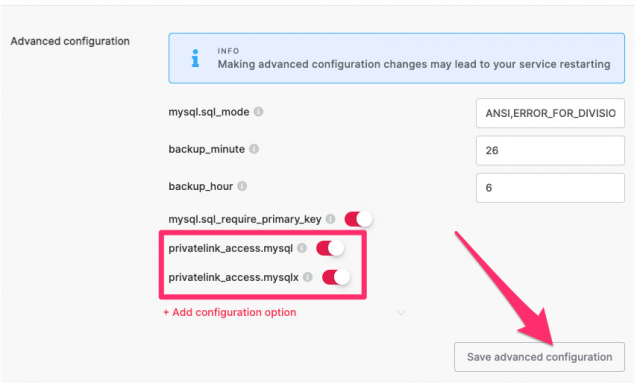
Task: Expand the configuration option dropdown chevron
Action: 401,313
